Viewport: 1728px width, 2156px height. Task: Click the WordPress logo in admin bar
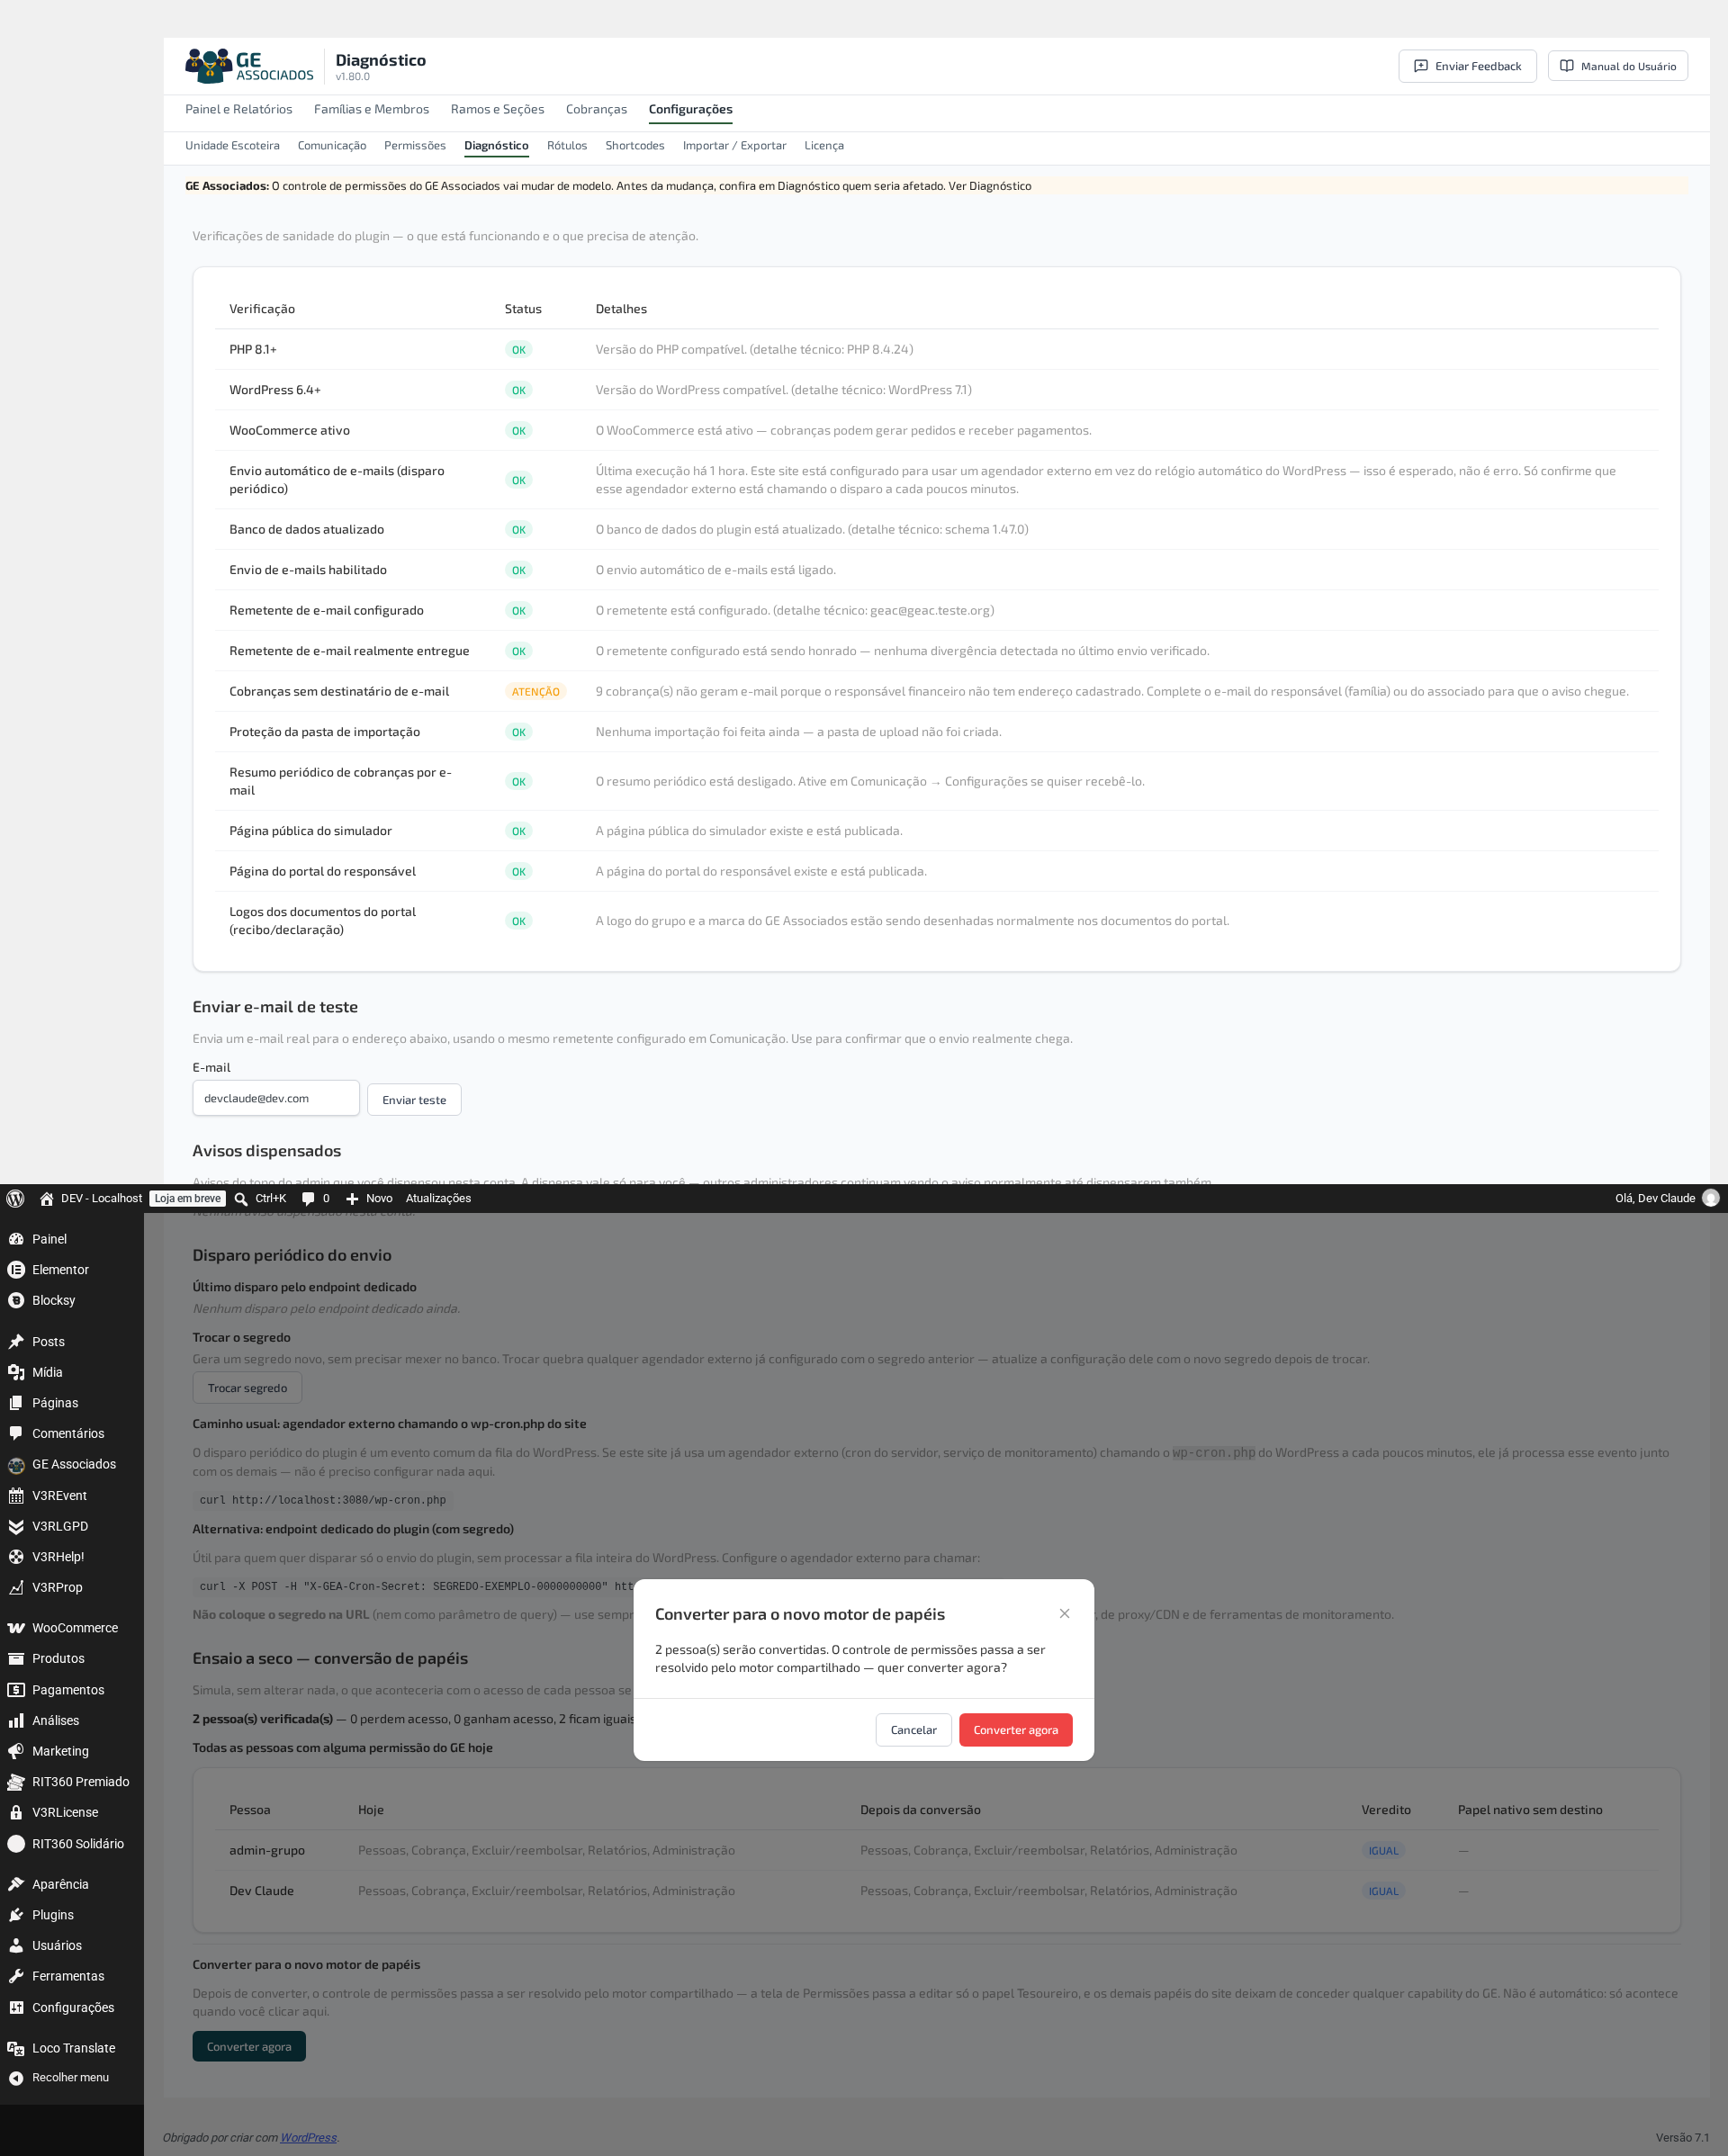(x=15, y=1198)
